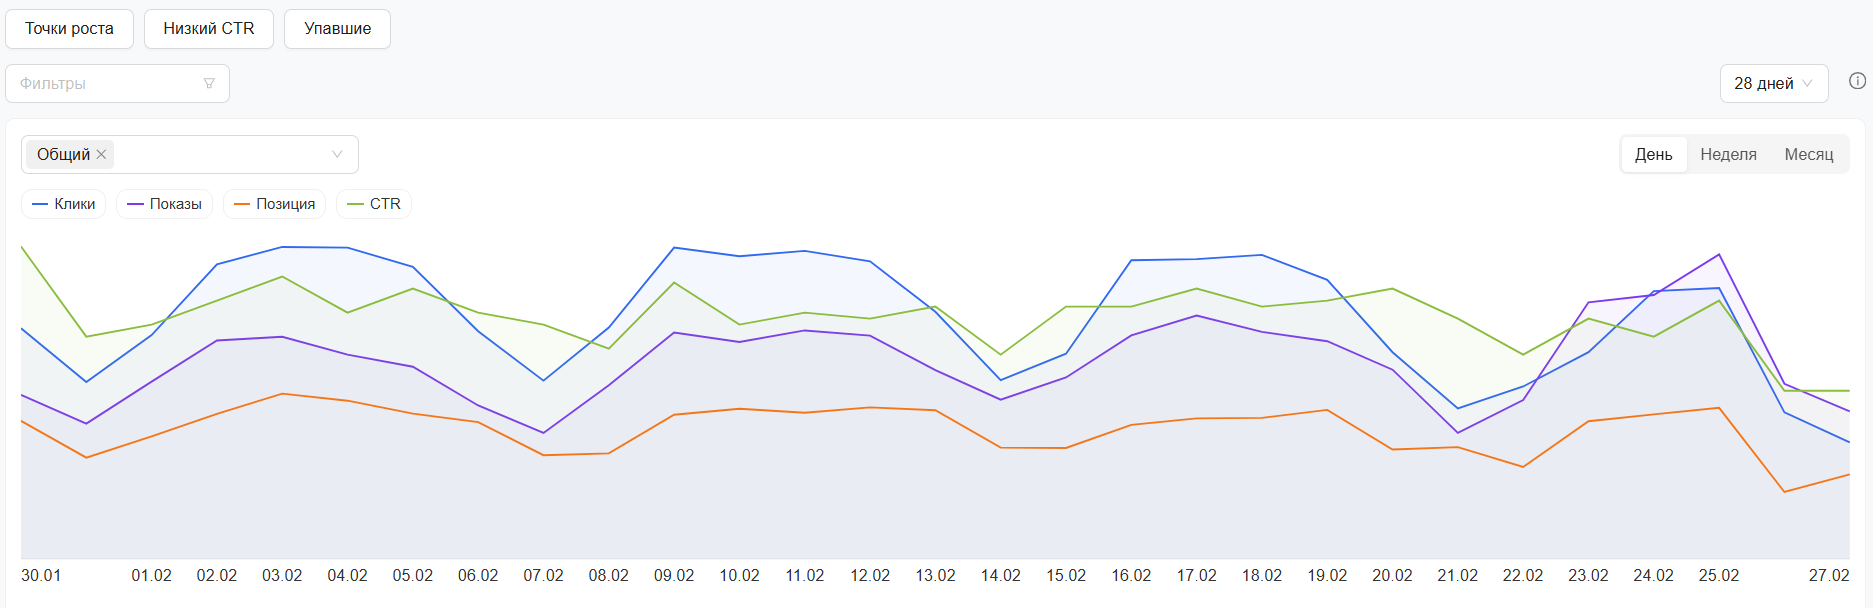Click the 09.02 date on the axis

coord(674,576)
